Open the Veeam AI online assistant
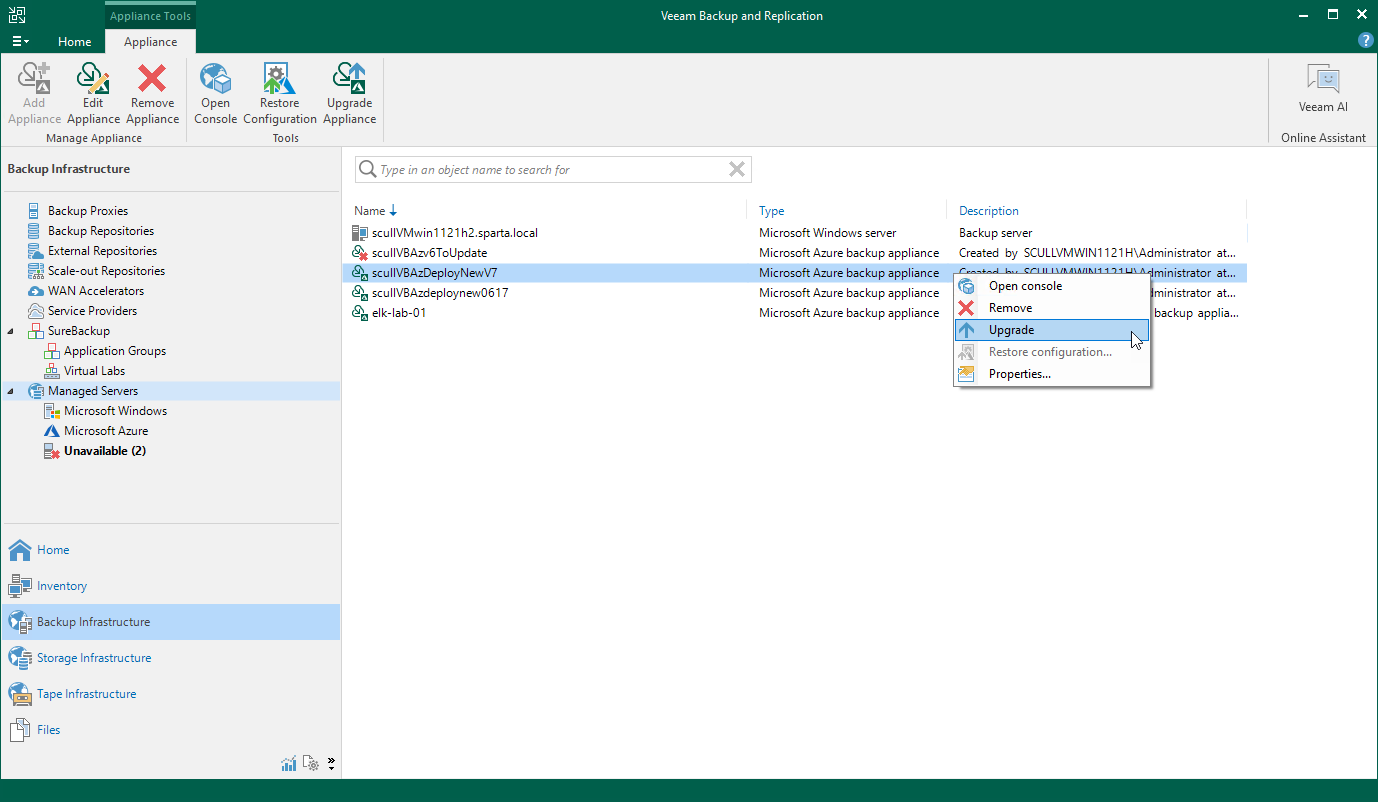 coord(1323,90)
